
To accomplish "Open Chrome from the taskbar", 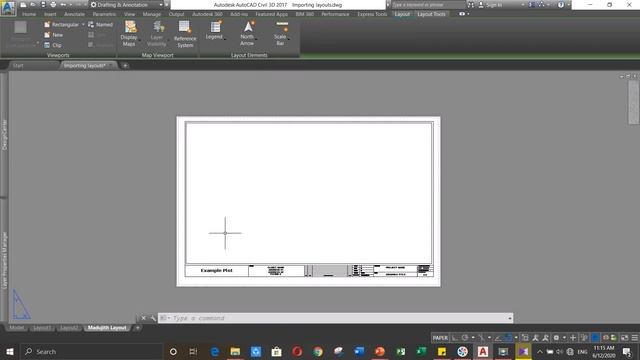I will click(318, 351).
